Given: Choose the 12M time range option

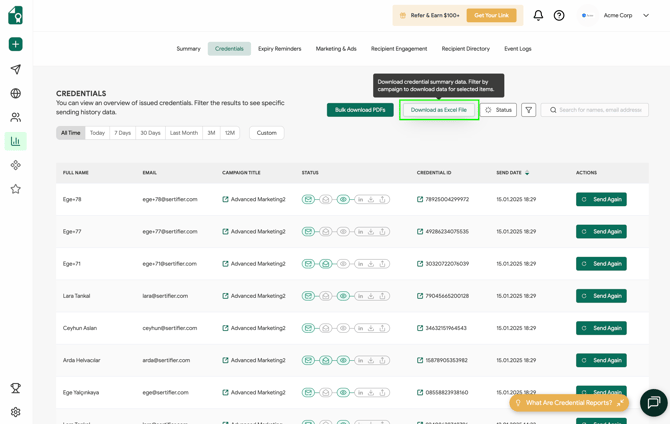Looking at the screenshot, I should [230, 133].
